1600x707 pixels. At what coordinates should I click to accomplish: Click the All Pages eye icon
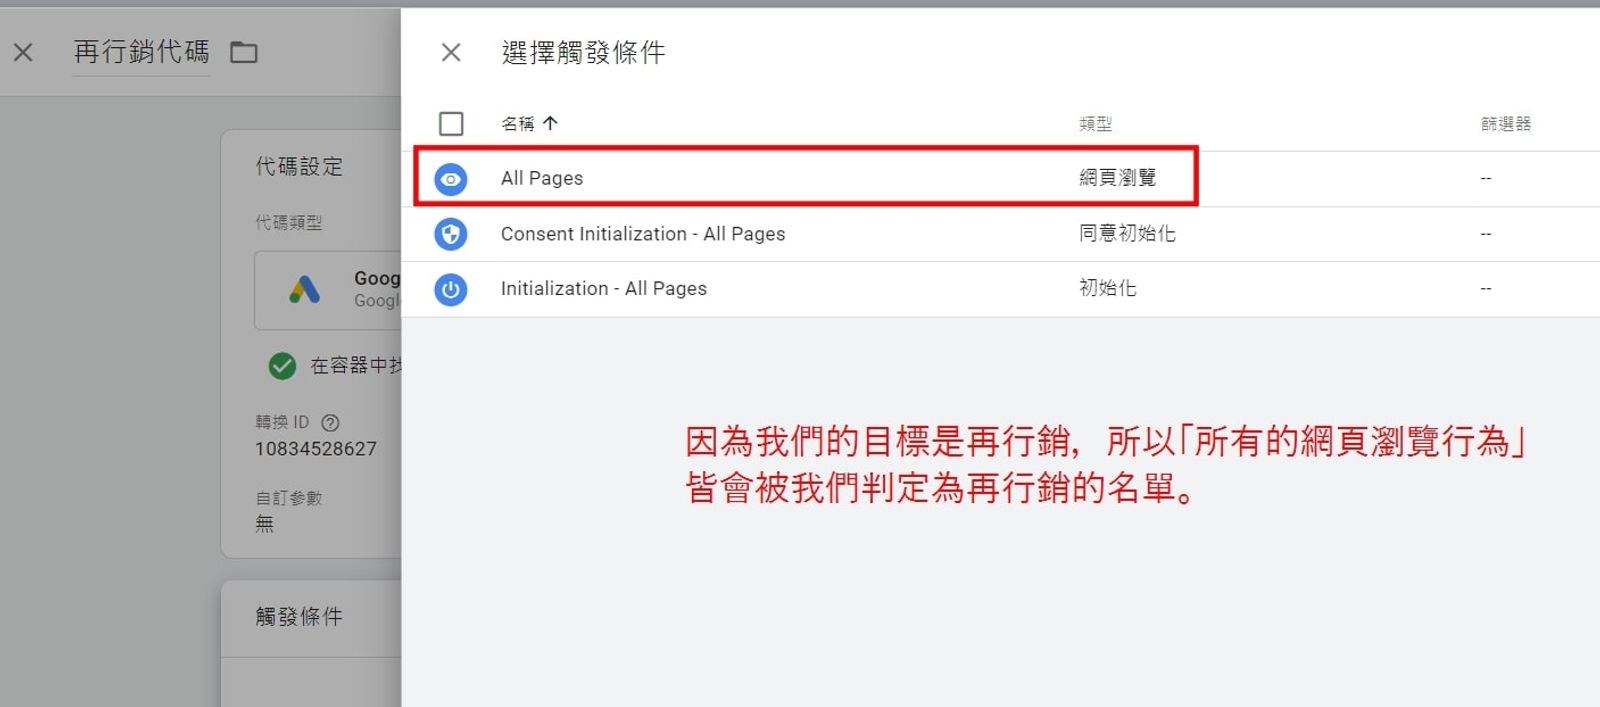451,179
